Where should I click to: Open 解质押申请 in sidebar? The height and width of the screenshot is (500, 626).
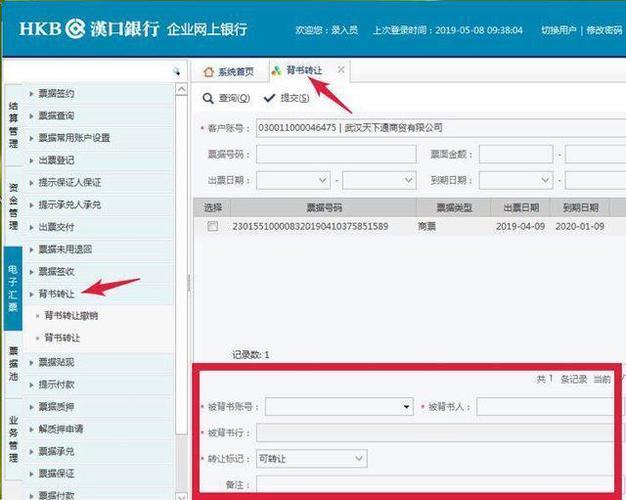tap(61, 429)
